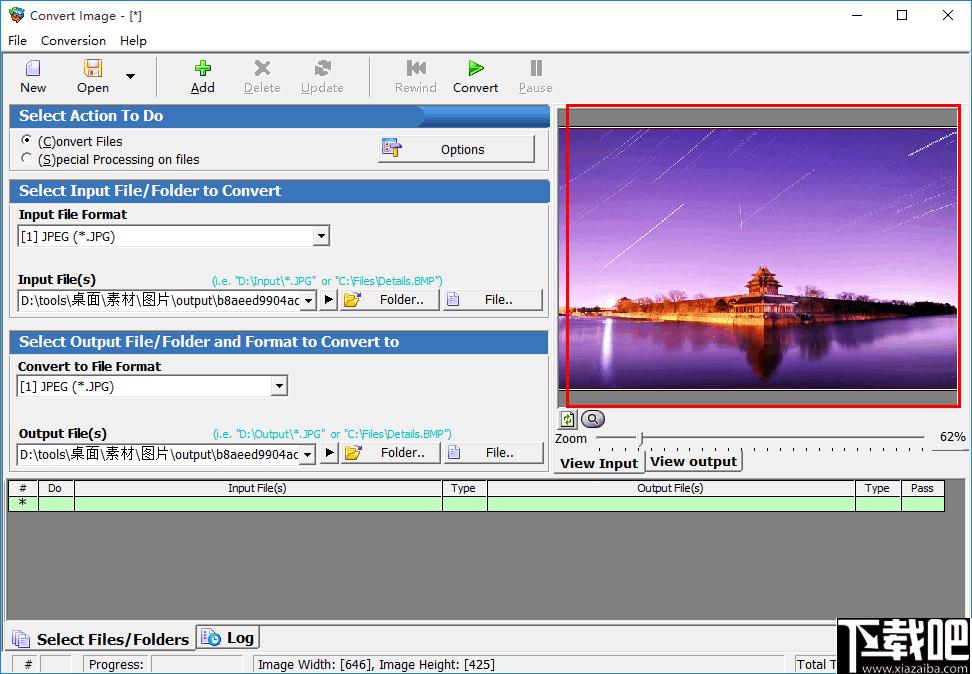Expand the Output File(s) path dropdown arrow
This screenshot has width=972, height=674.
coord(308,455)
